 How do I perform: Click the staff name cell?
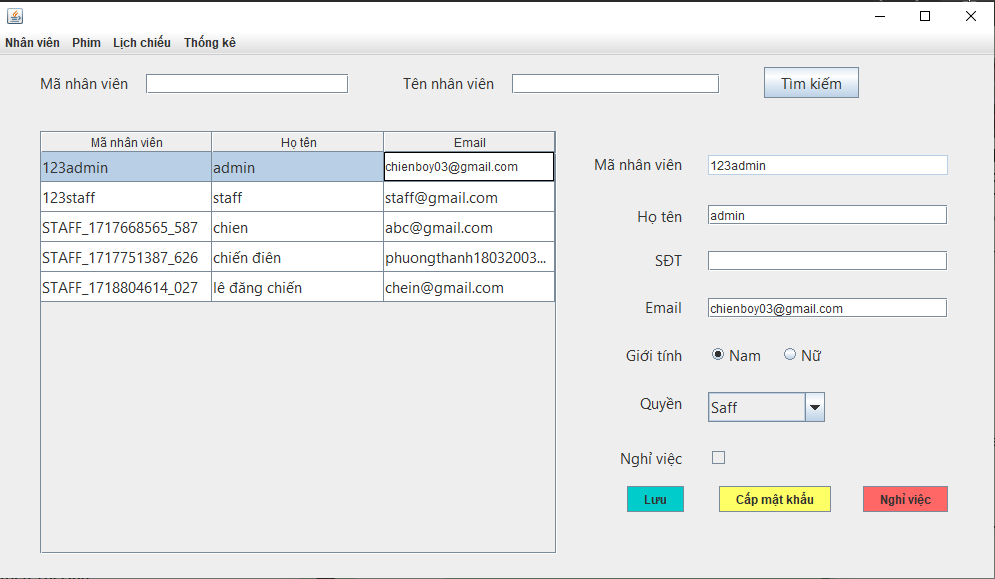coord(298,197)
